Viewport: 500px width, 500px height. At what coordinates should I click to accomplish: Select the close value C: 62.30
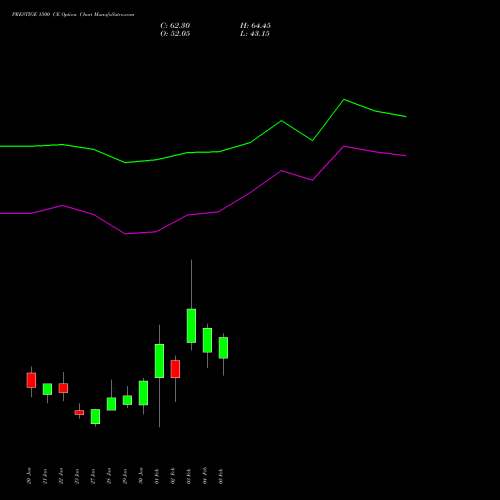click(x=175, y=26)
